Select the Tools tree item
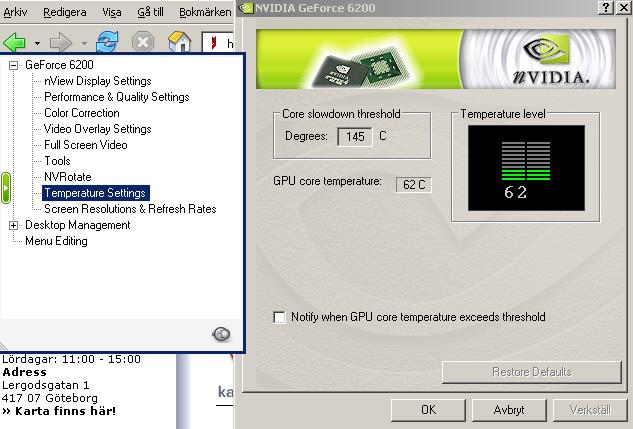This screenshot has width=633, height=429. pyautogui.click(x=57, y=161)
